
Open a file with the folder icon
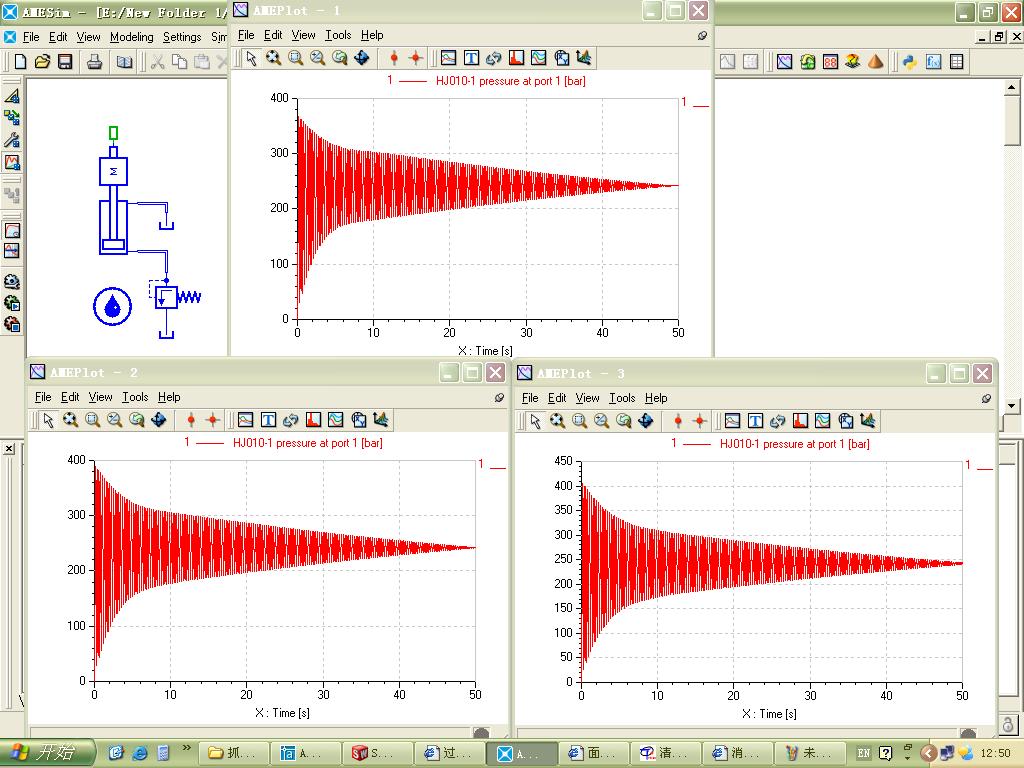tap(42, 62)
